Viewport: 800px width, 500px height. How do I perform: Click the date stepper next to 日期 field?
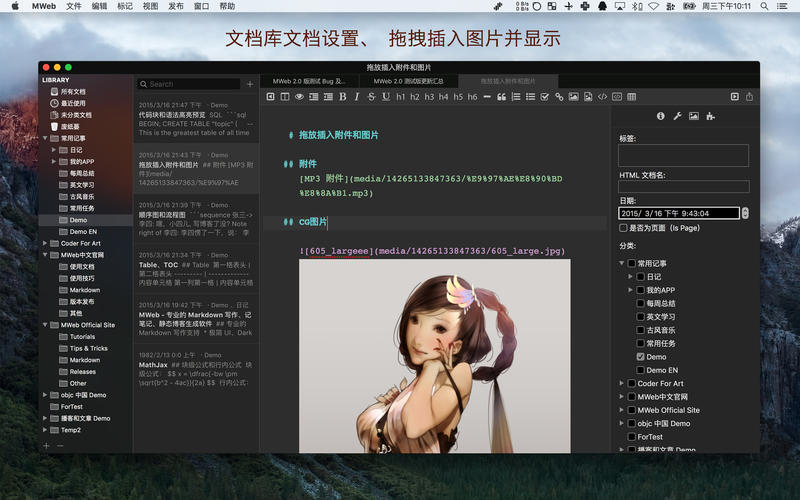[x=744, y=213]
